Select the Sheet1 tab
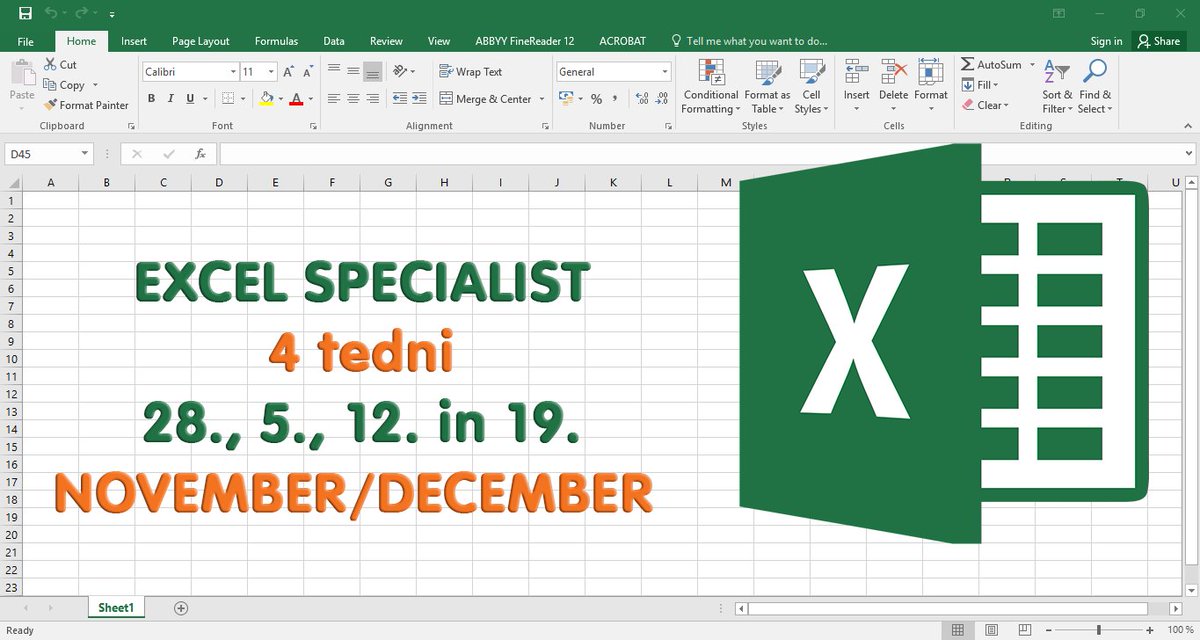1200x640 pixels. [117, 607]
